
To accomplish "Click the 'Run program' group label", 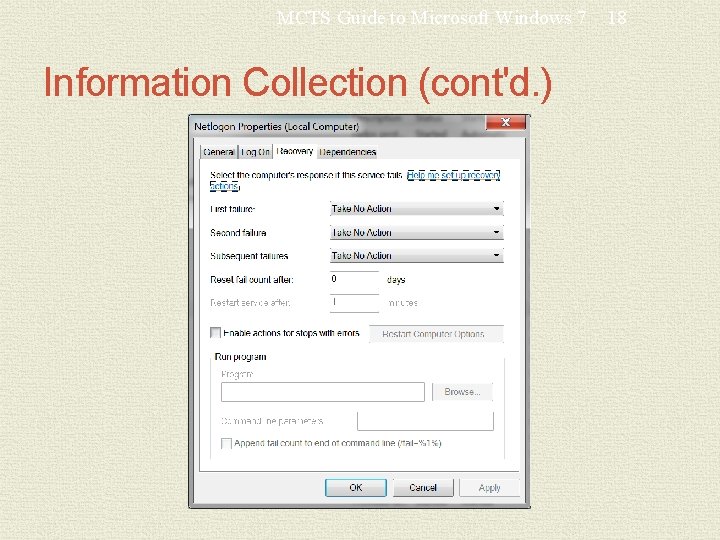I will click(x=240, y=357).
